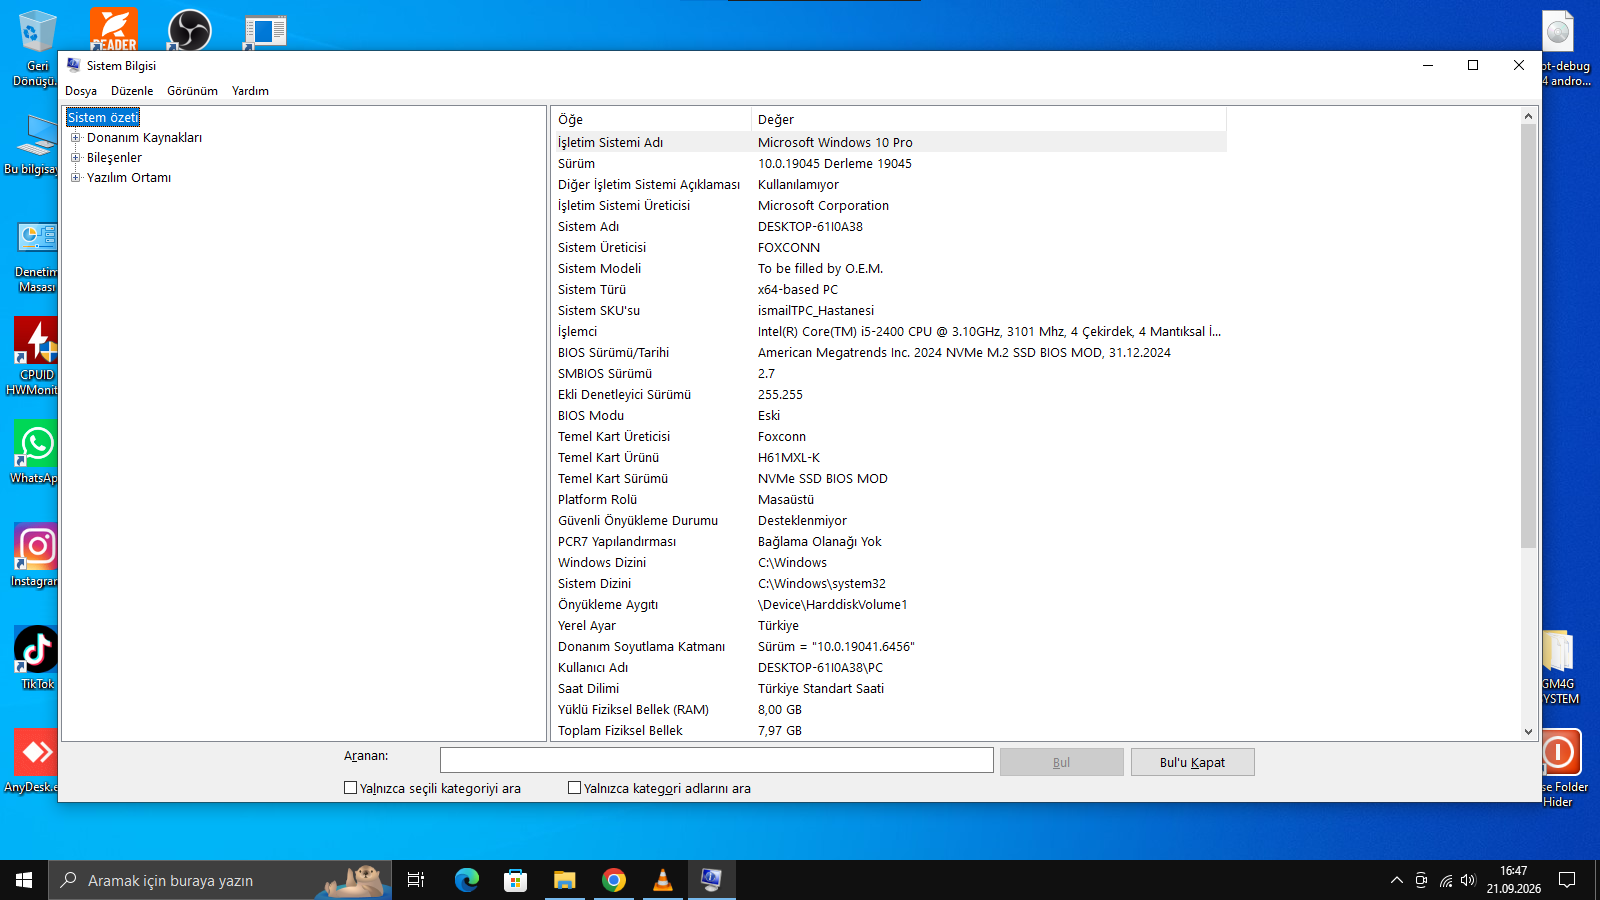Launch the AnyDesk desktop shortcut
This screenshot has height=900, width=1600.
point(32,760)
